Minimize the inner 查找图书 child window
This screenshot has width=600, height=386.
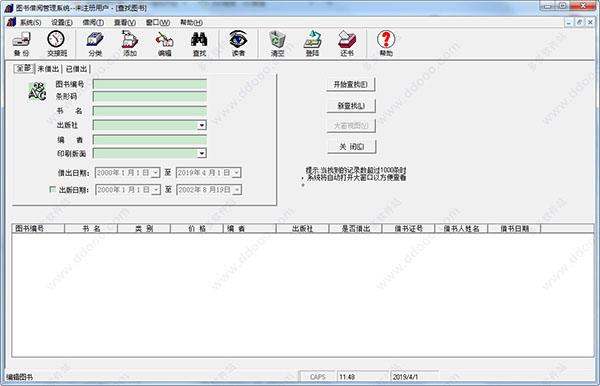pyautogui.click(x=569, y=23)
